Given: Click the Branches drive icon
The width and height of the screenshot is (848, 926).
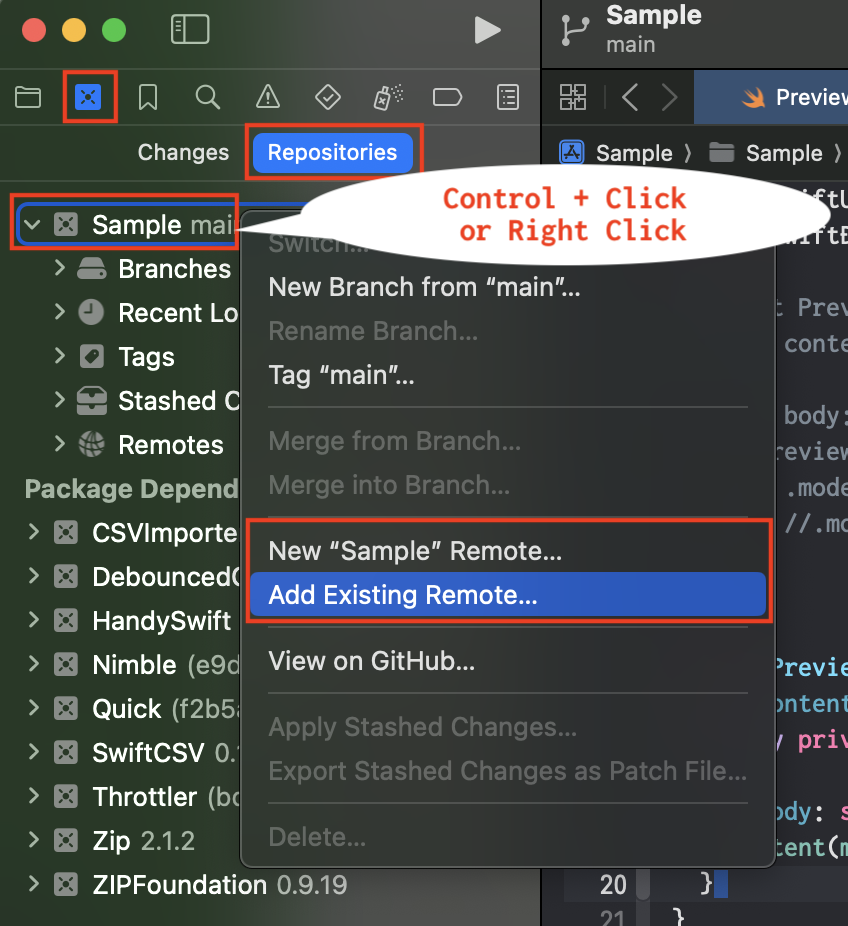Looking at the screenshot, I should click(92, 269).
